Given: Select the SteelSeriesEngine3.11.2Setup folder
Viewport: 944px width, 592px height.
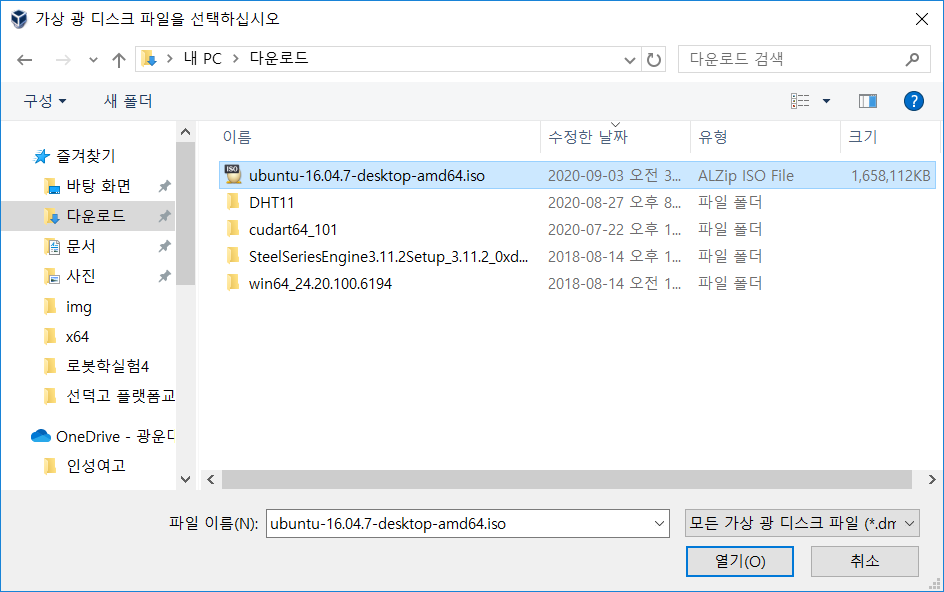Looking at the screenshot, I should pyautogui.click(x=388, y=257).
